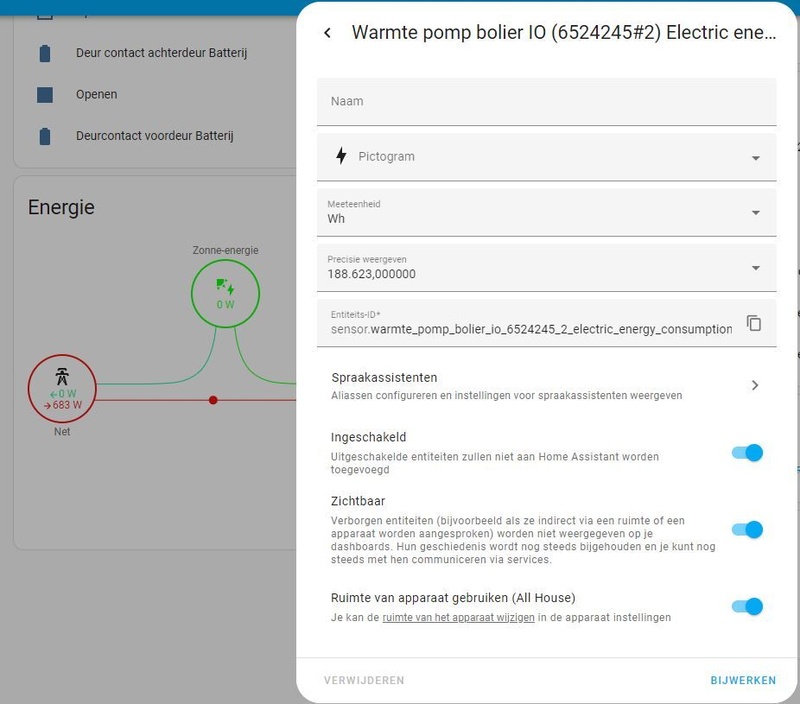Viewport: 800px width, 704px height.
Task: Open the Spraakassistenten settings row
Action: tap(546, 386)
